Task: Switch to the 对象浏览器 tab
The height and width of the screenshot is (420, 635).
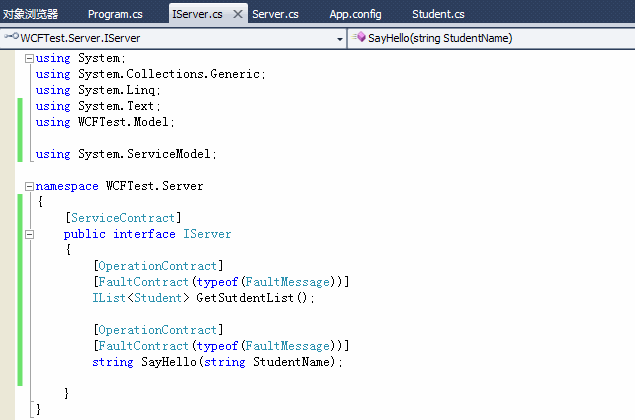Action: click(x=30, y=14)
